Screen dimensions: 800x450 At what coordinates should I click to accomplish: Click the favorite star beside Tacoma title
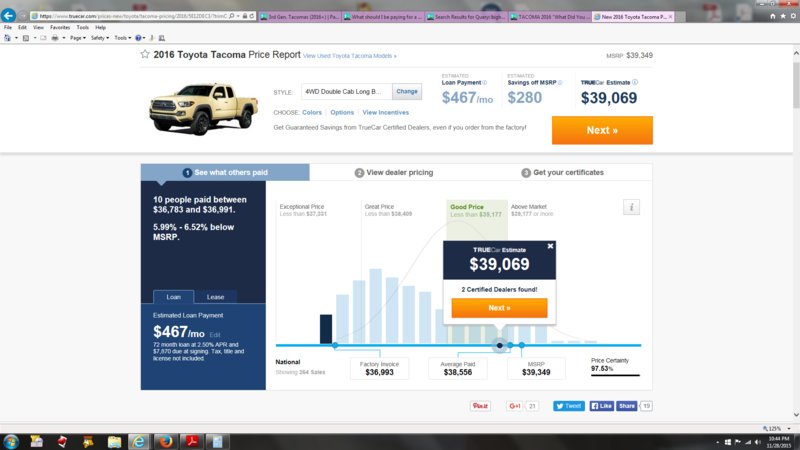(145, 54)
